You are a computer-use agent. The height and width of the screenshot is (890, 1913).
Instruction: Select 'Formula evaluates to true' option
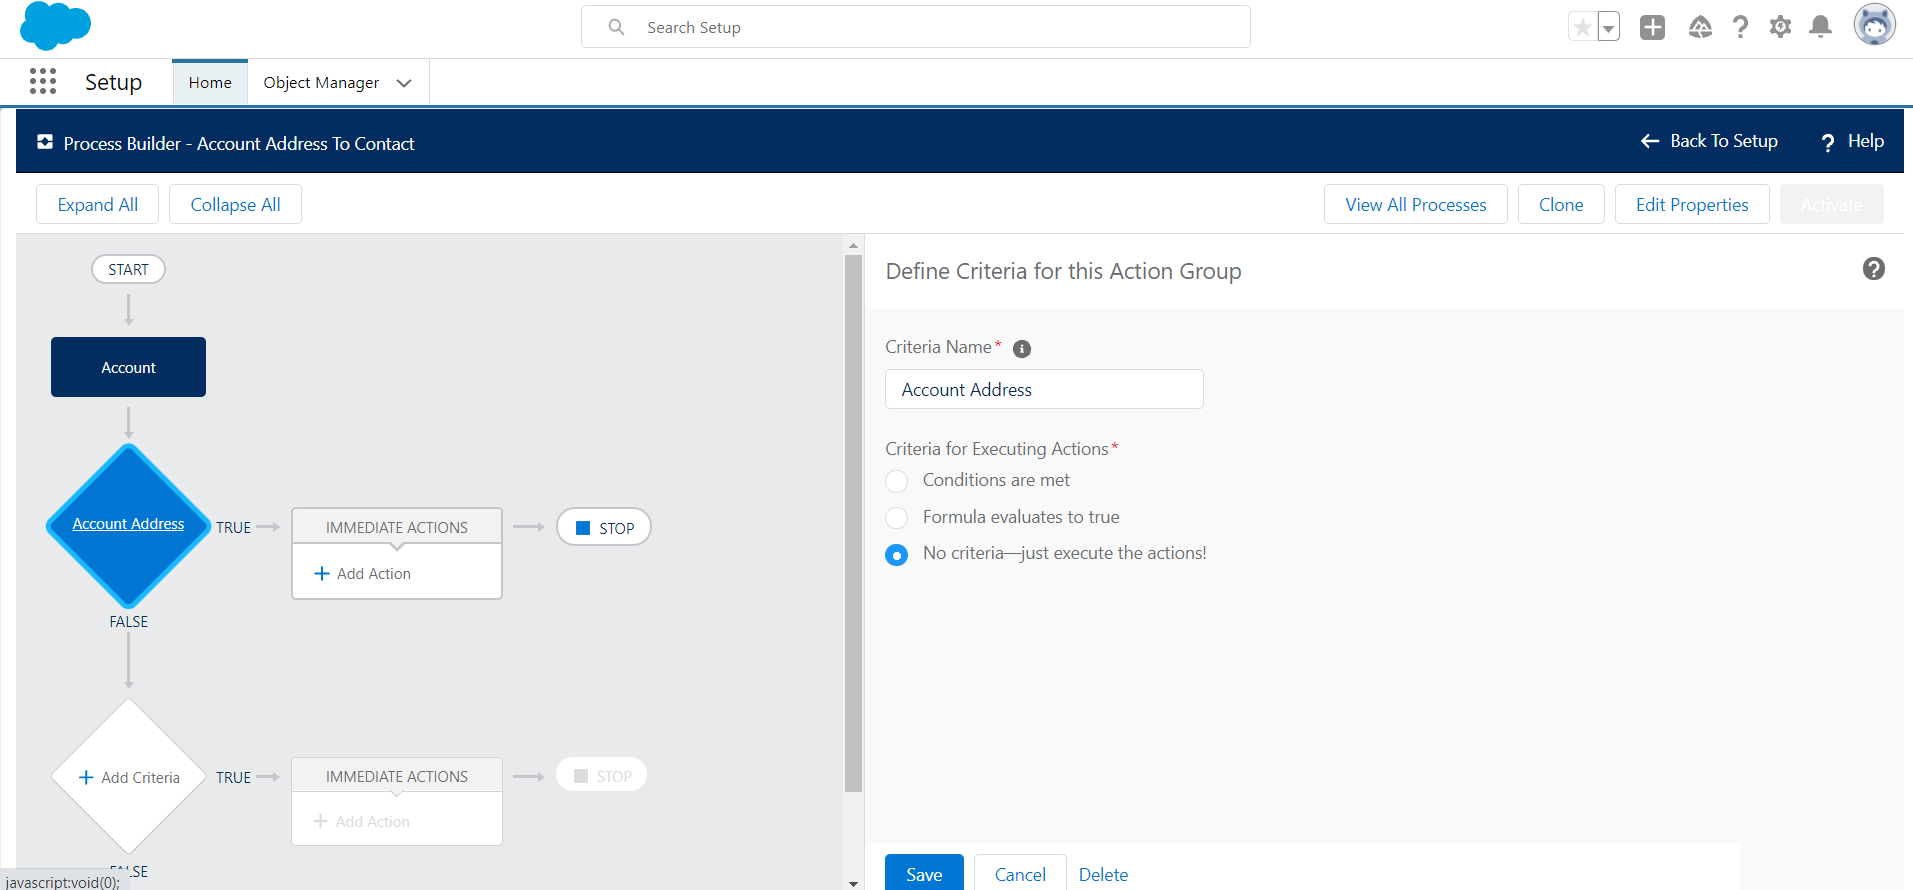pyautogui.click(x=897, y=518)
